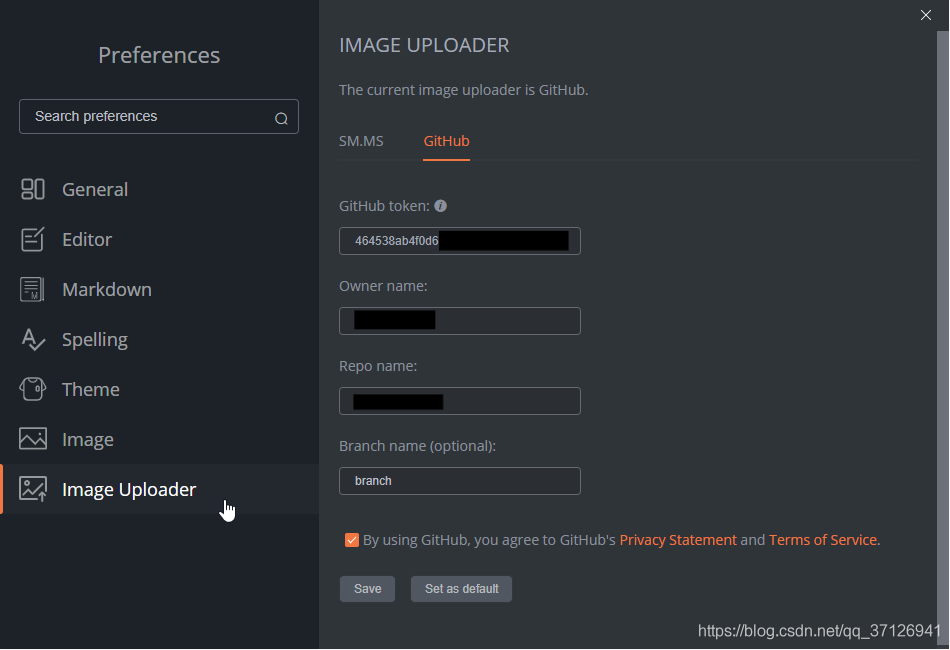Open Spelling preferences section
The height and width of the screenshot is (650, 950).
[95, 339]
